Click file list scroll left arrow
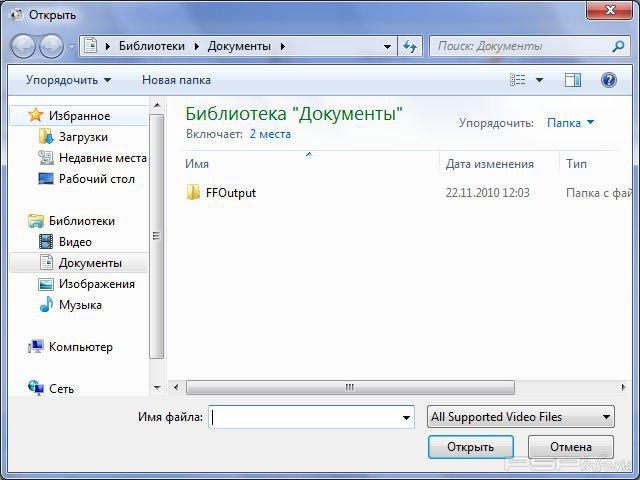 [176, 387]
